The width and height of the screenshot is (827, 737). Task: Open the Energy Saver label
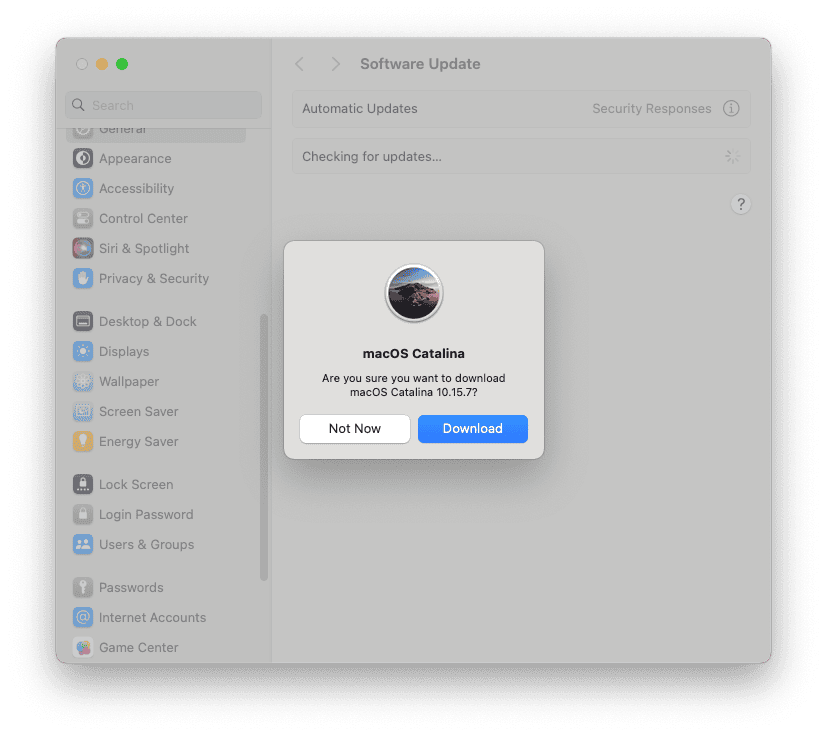click(139, 442)
